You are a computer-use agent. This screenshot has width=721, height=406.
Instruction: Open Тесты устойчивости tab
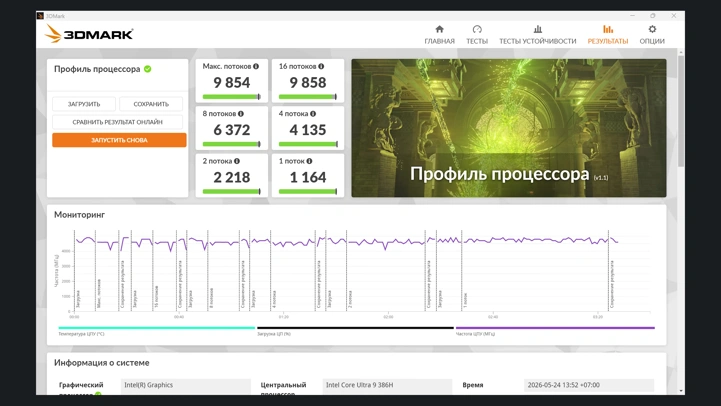[538, 35]
